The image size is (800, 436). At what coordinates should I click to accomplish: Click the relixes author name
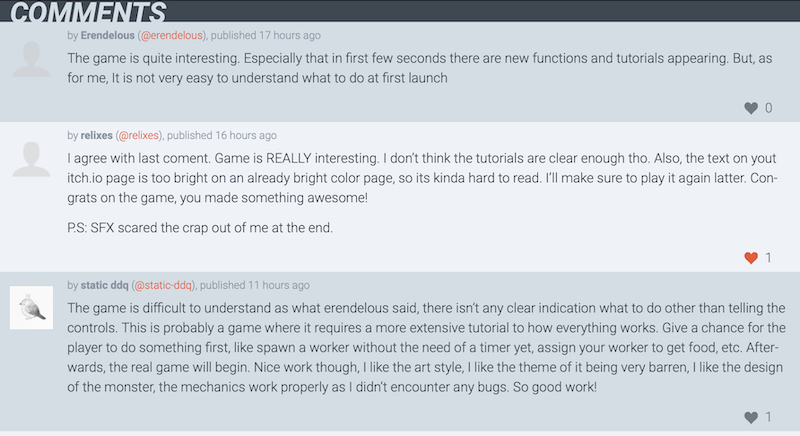(96, 135)
